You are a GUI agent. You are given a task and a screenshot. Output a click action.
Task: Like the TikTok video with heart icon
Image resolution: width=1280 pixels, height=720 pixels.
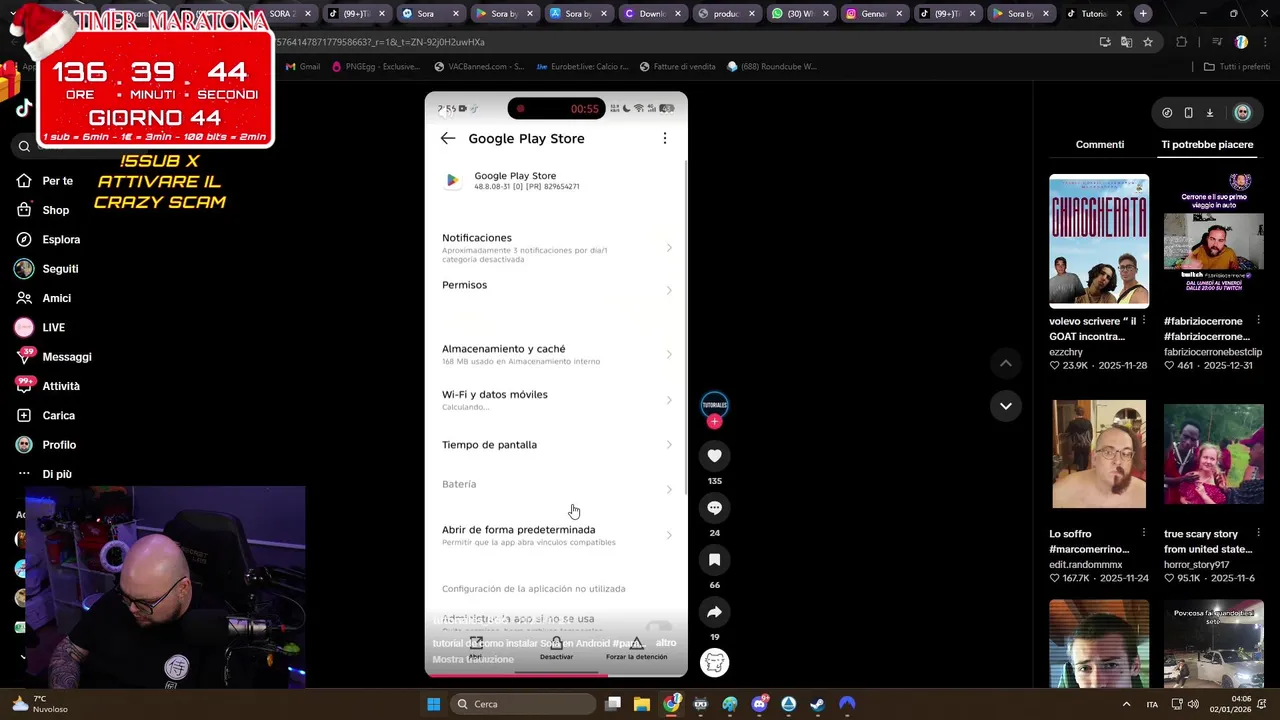tap(714, 456)
